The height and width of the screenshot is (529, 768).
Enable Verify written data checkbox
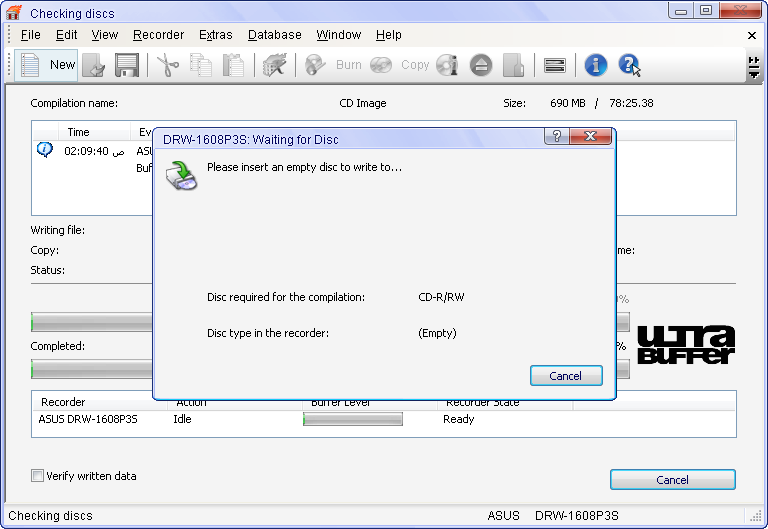point(37,476)
